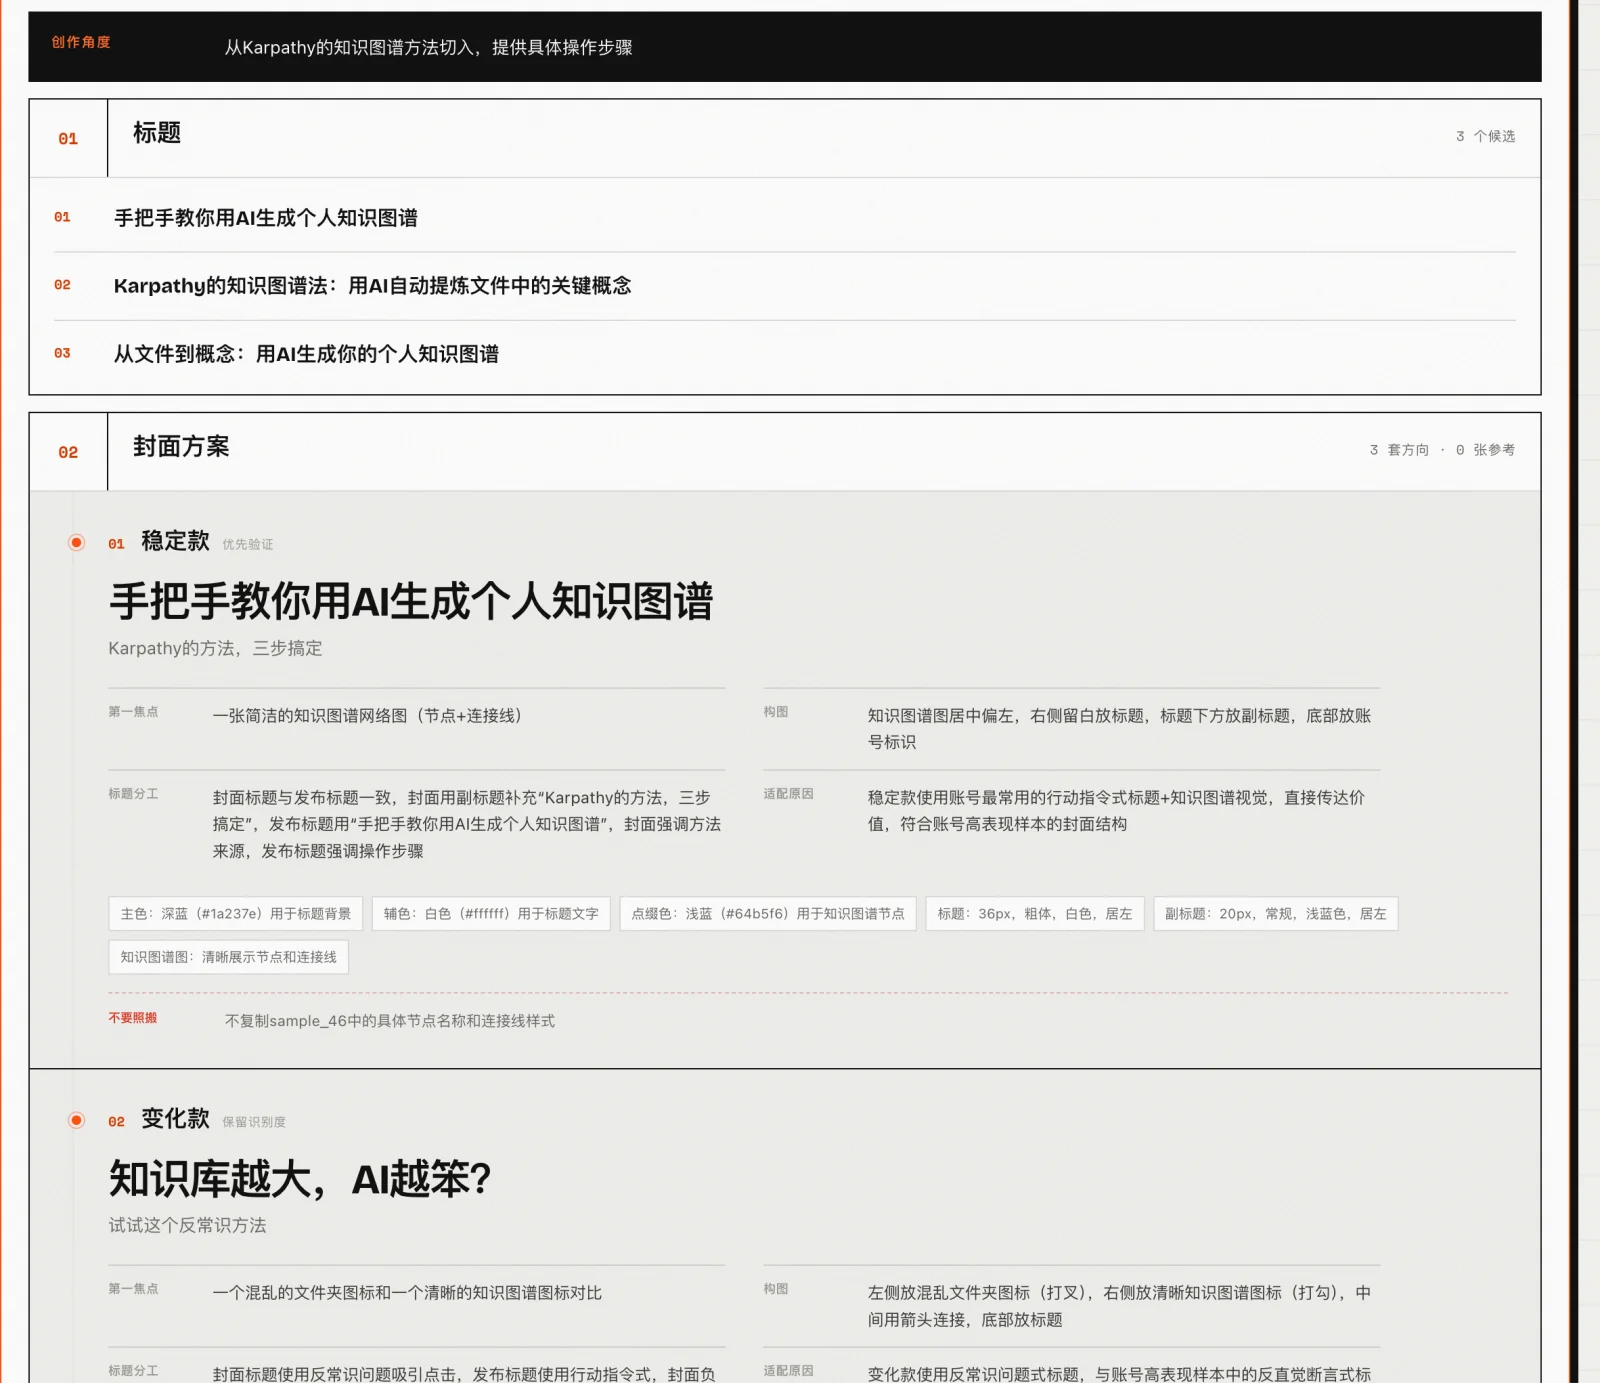
Task: Click 适配原因 text starting 稳定款使用账号最常用
Action: point(1116,811)
